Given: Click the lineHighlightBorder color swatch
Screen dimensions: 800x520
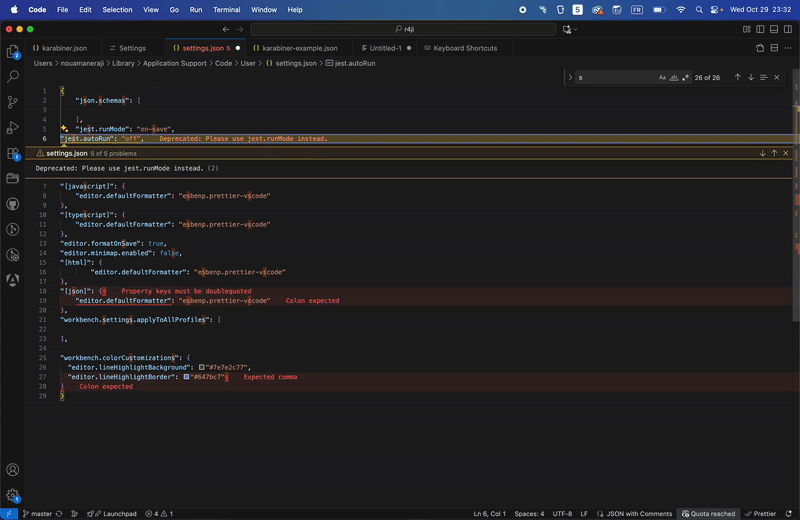Looking at the screenshot, I should pos(186,377).
